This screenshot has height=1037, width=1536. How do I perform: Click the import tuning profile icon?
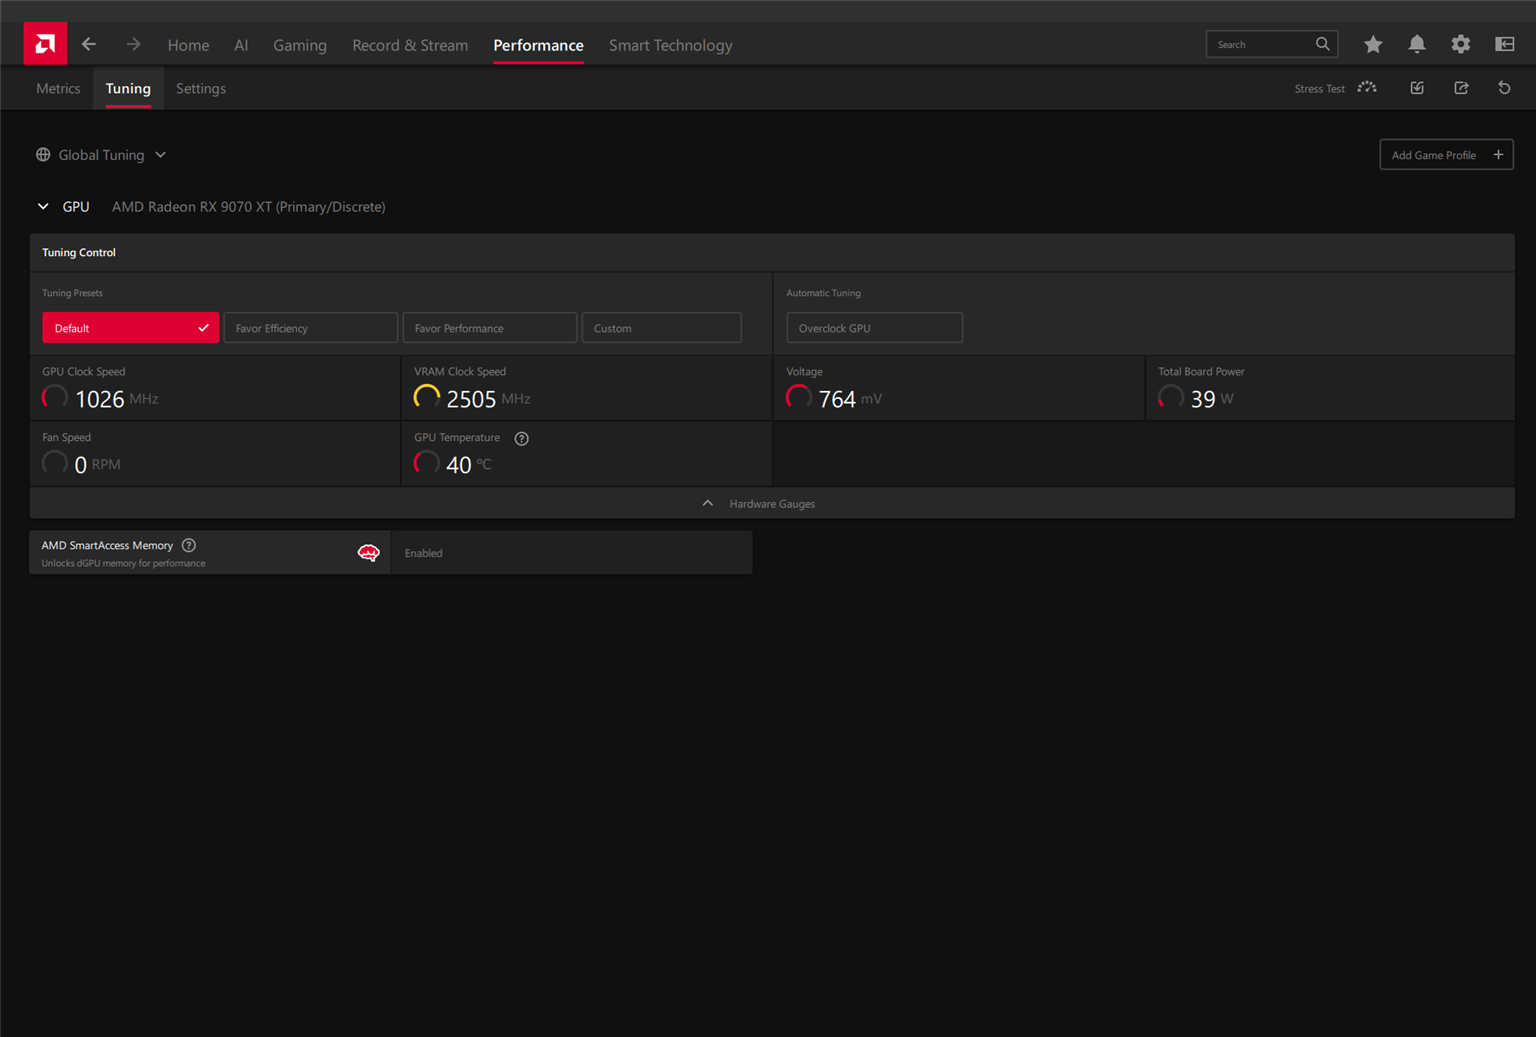pos(1417,88)
